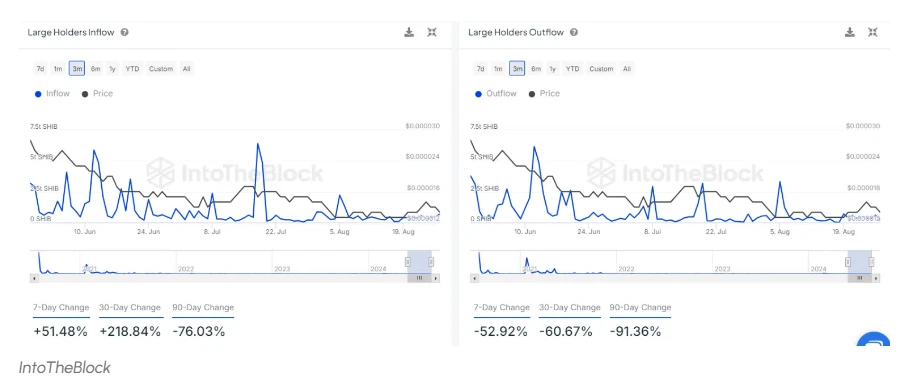Select 6m range on Outflow chart
This screenshot has width=902, height=388.
pos(536,69)
